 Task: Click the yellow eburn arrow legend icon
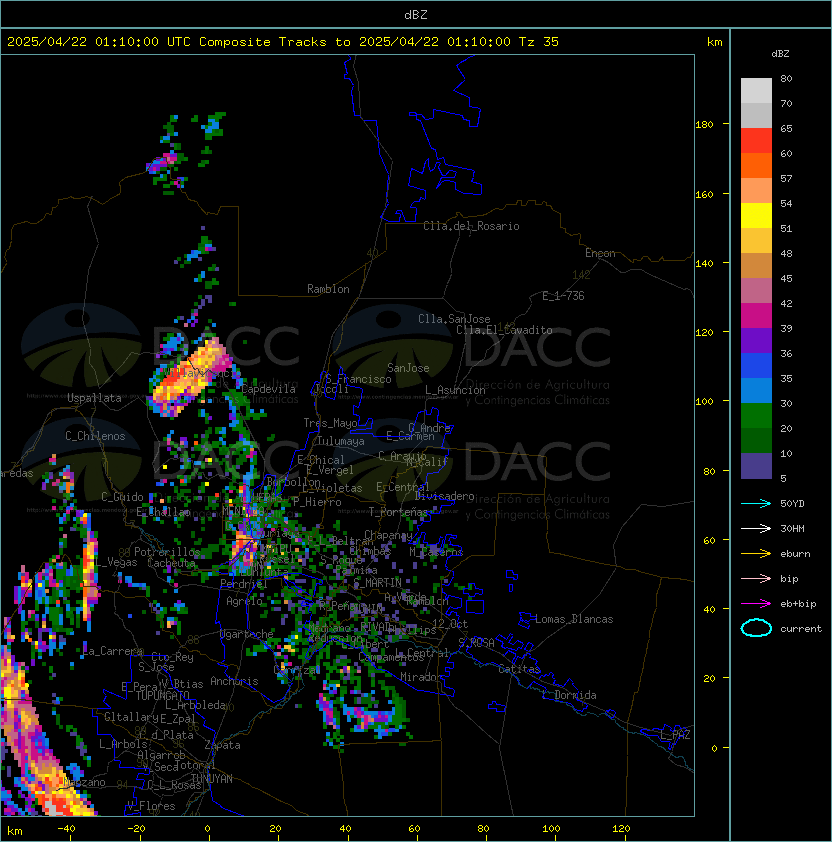pyautogui.click(x=756, y=553)
